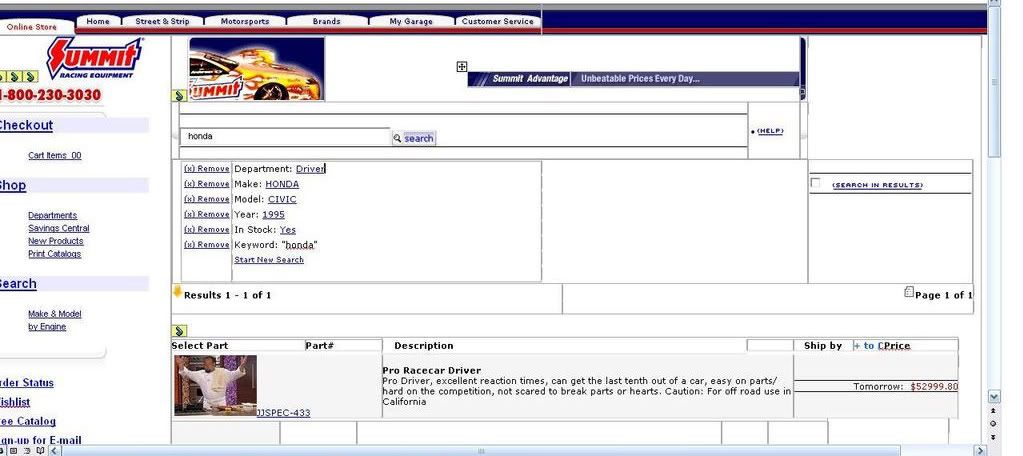Click the magnifying glass search icon
The height and width of the screenshot is (456, 1023).
397,138
